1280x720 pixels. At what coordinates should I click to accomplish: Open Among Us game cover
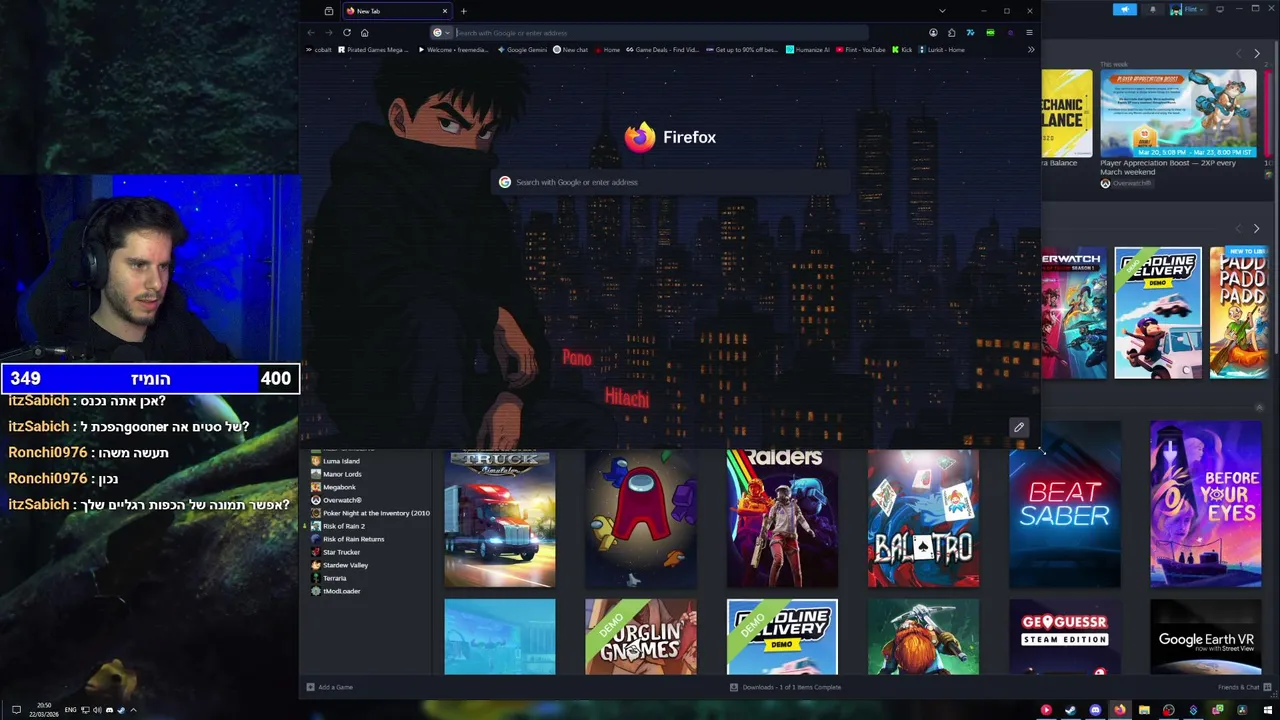coord(641,518)
